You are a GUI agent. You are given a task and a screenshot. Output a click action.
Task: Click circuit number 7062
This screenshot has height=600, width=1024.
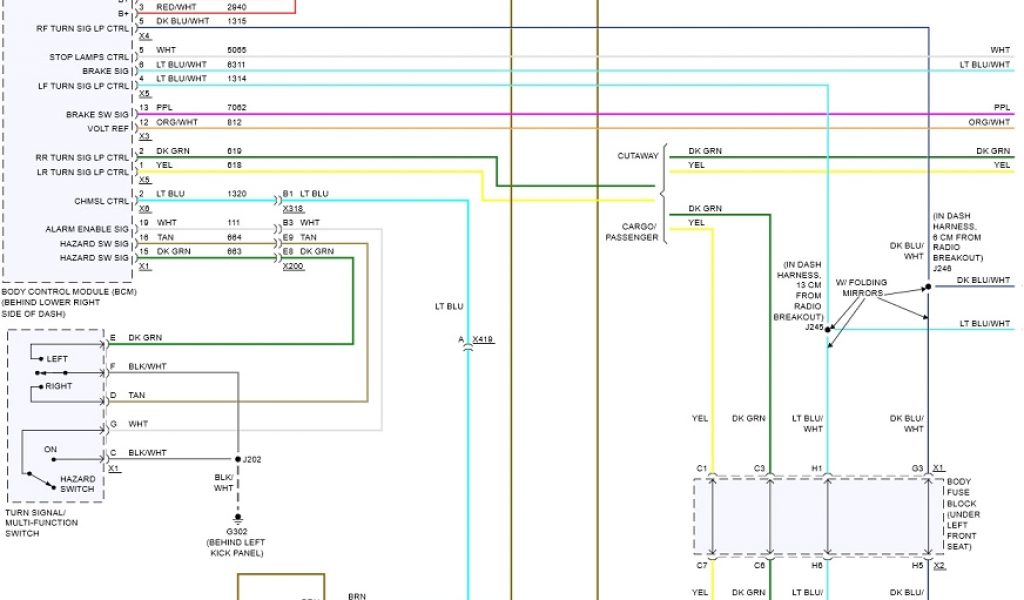[236, 107]
